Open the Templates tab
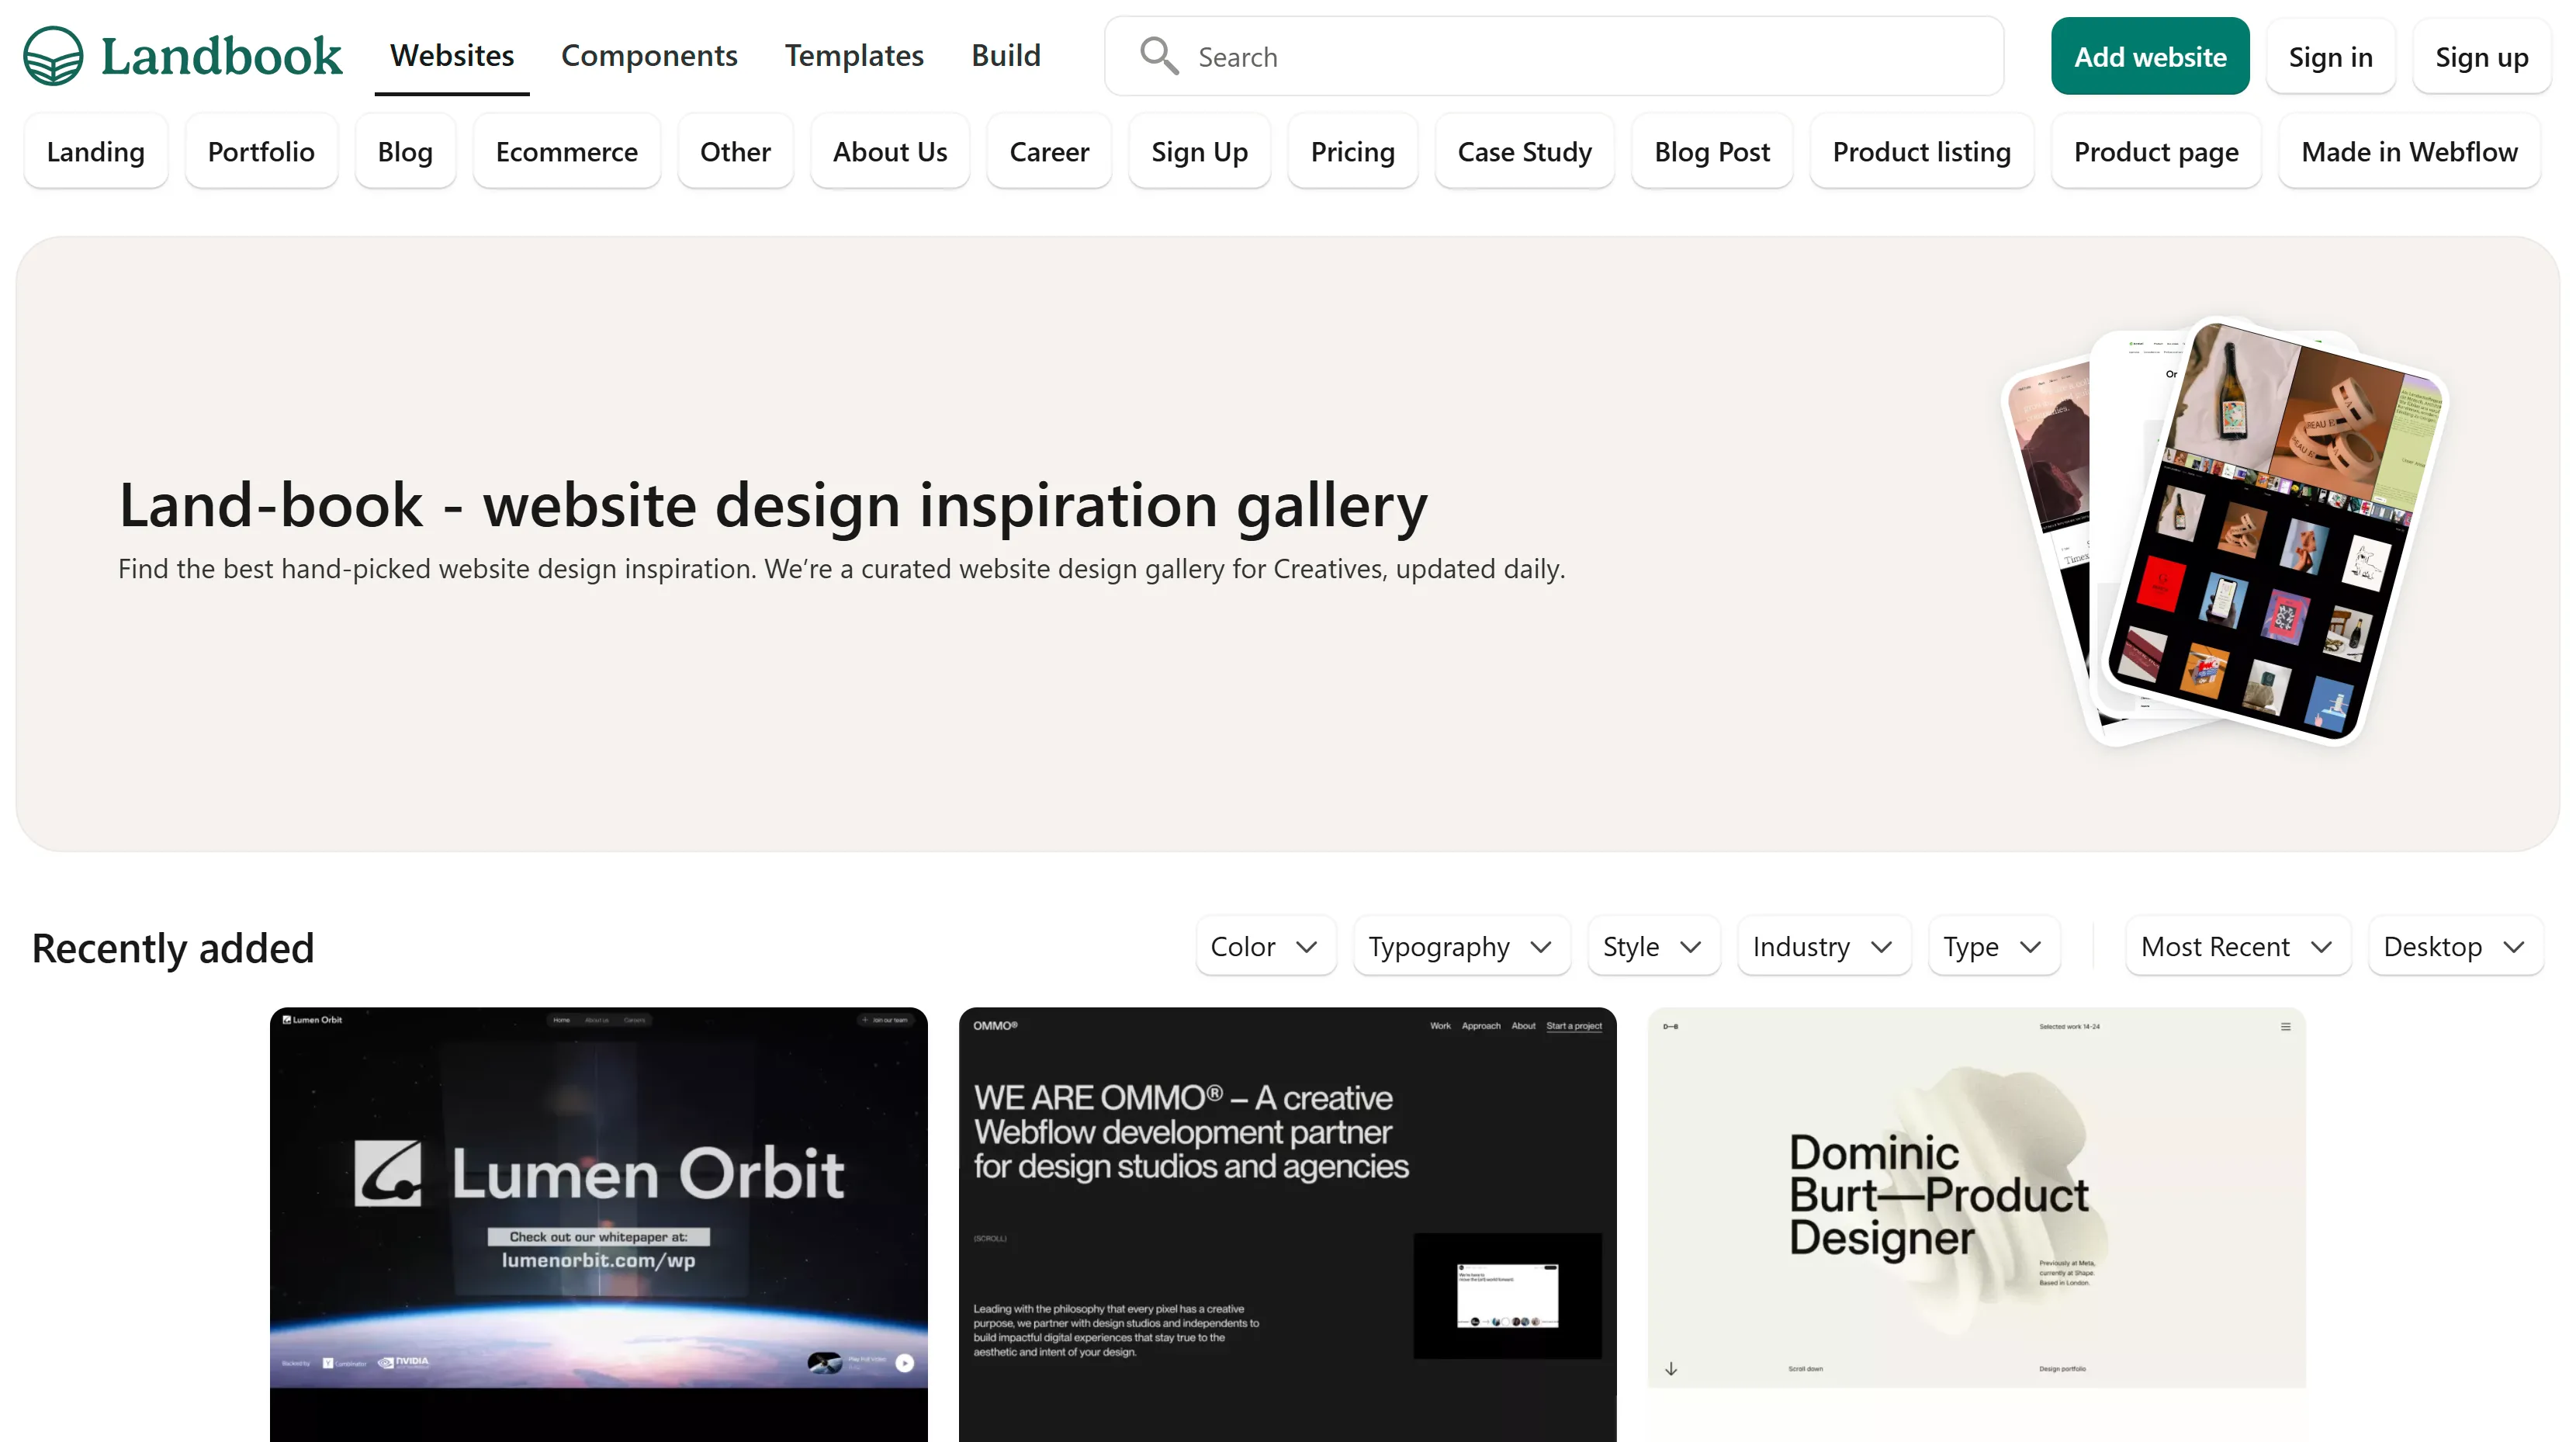This screenshot has width=2576, height=1442. (x=853, y=56)
